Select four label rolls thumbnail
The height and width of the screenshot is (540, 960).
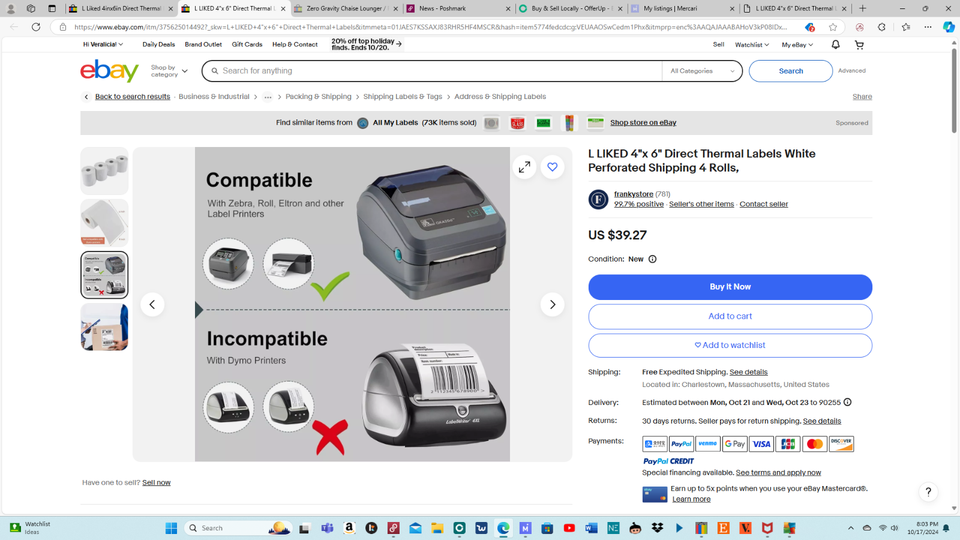click(104, 171)
